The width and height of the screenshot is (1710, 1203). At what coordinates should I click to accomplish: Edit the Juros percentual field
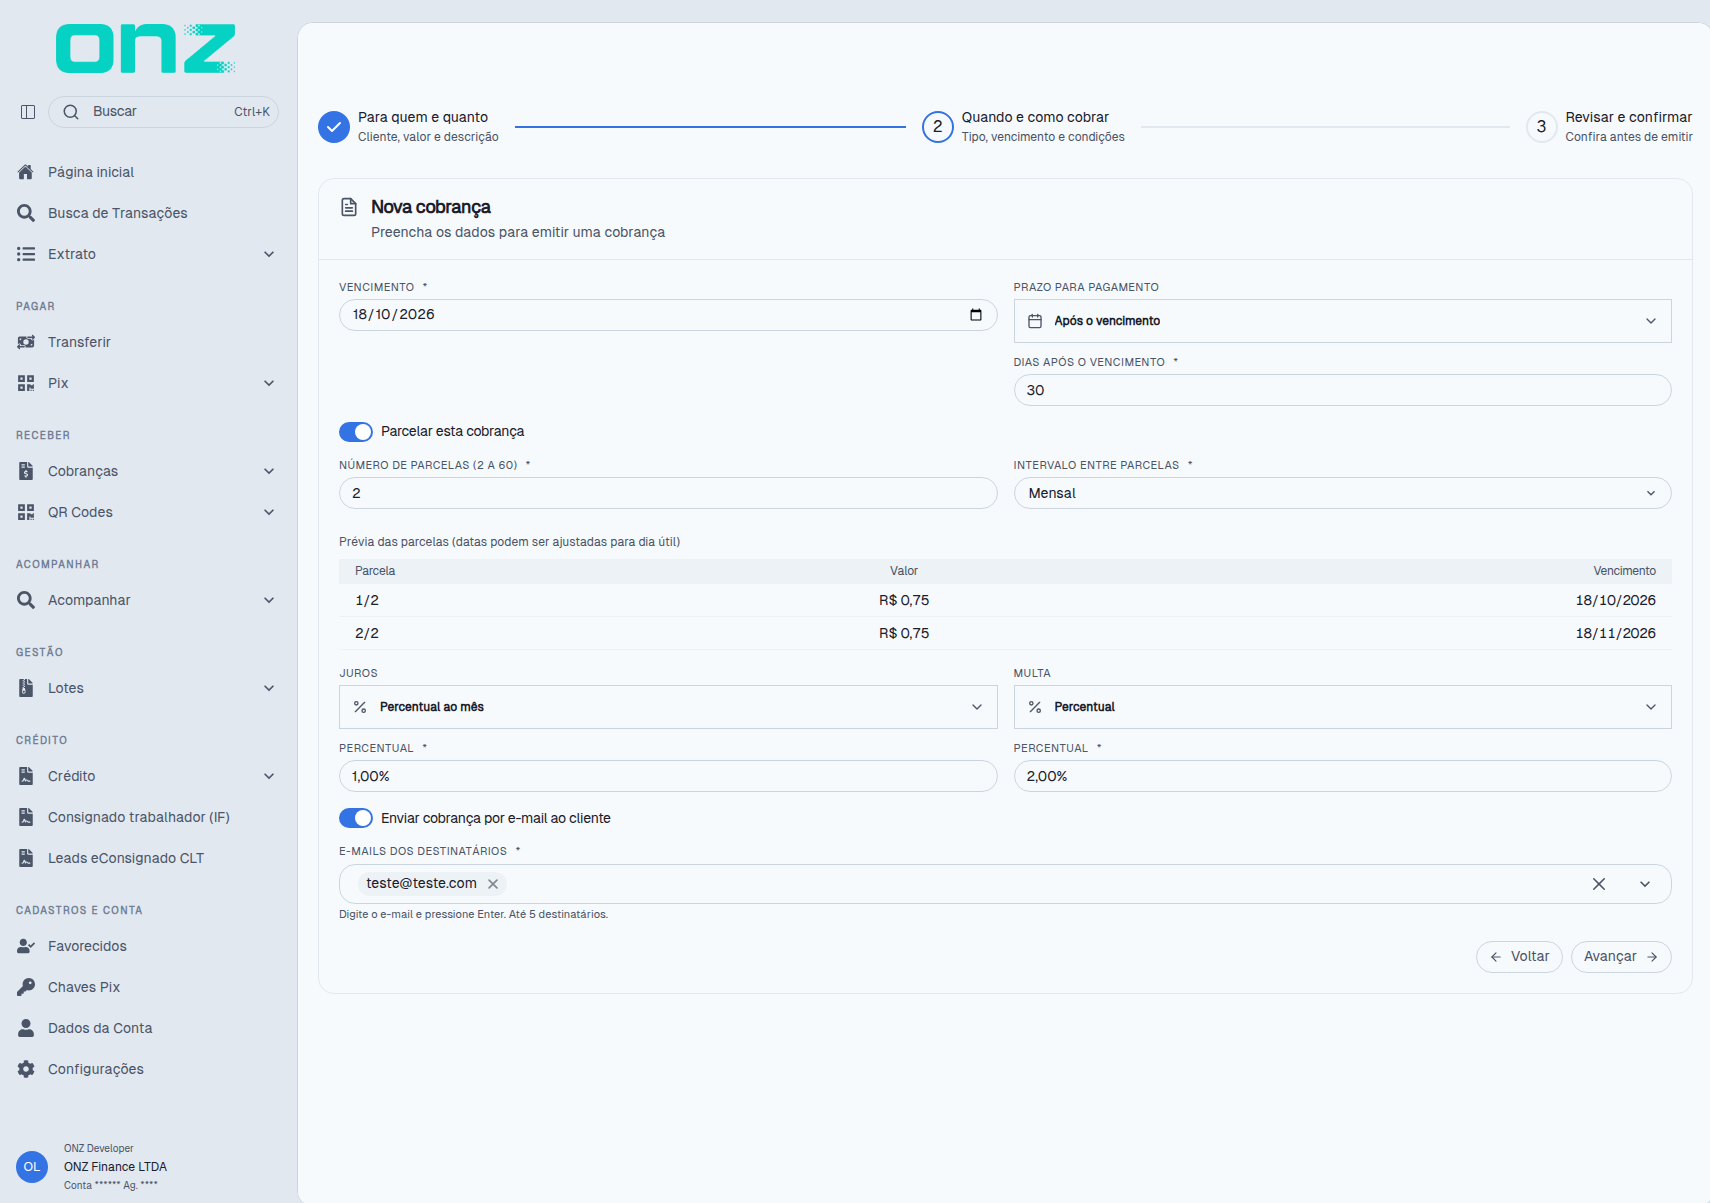[668, 776]
